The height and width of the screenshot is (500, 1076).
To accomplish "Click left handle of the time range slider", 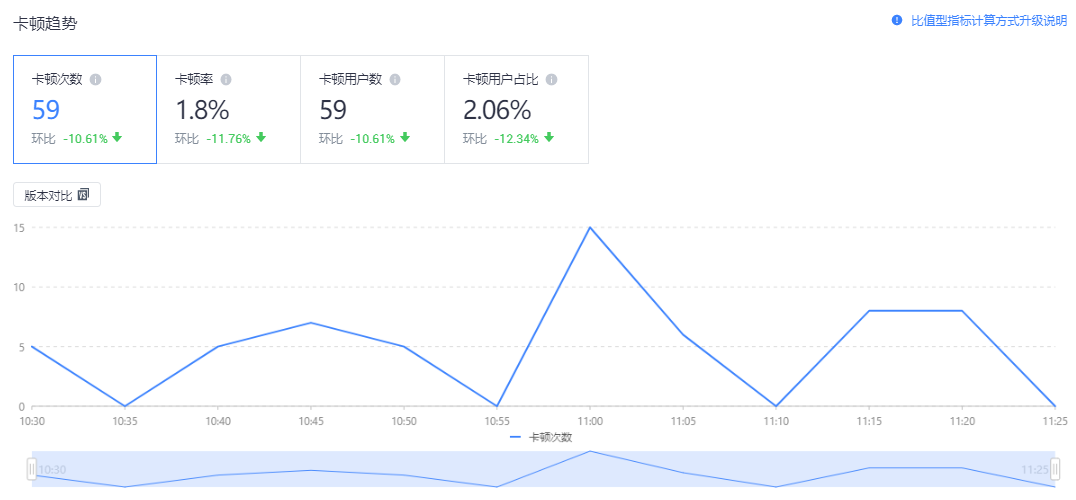I will coord(32,469).
